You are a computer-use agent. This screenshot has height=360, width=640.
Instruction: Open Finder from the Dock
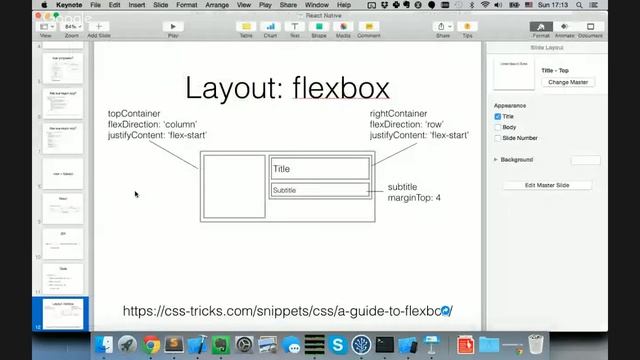tap(104, 345)
